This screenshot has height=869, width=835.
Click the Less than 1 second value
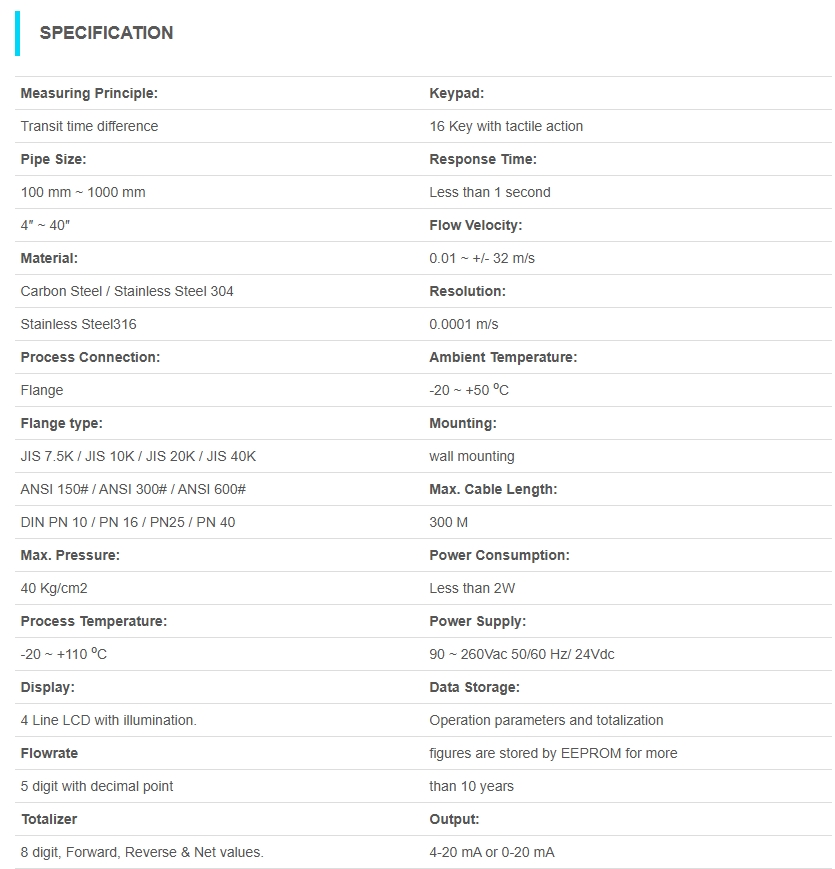pos(490,192)
